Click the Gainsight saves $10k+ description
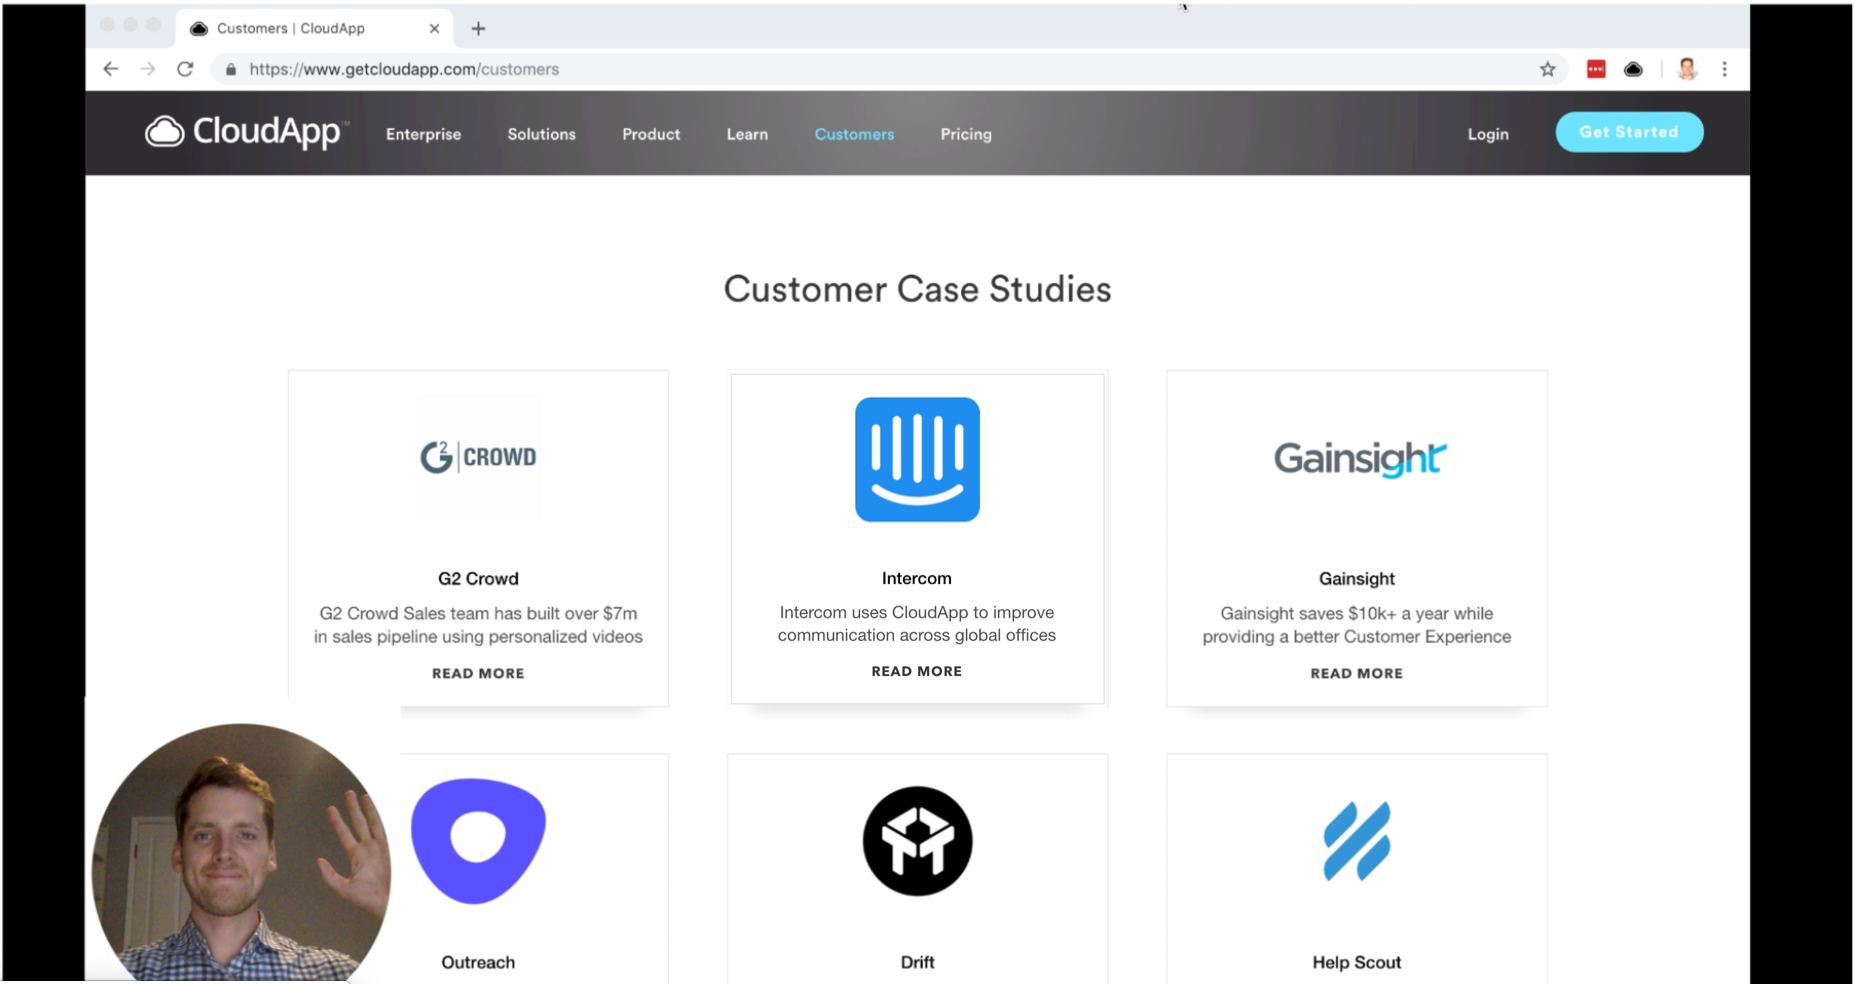 [x=1357, y=625]
